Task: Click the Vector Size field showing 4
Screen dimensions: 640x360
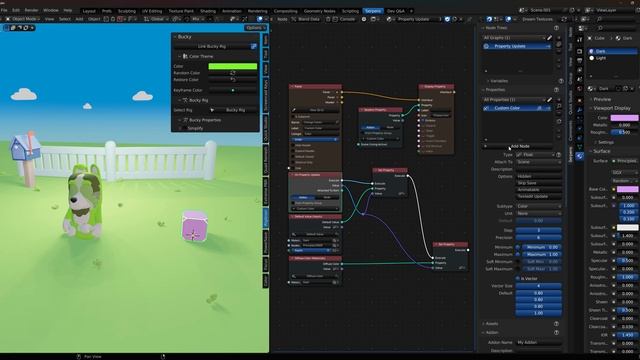Action: (x=538, y=286)
